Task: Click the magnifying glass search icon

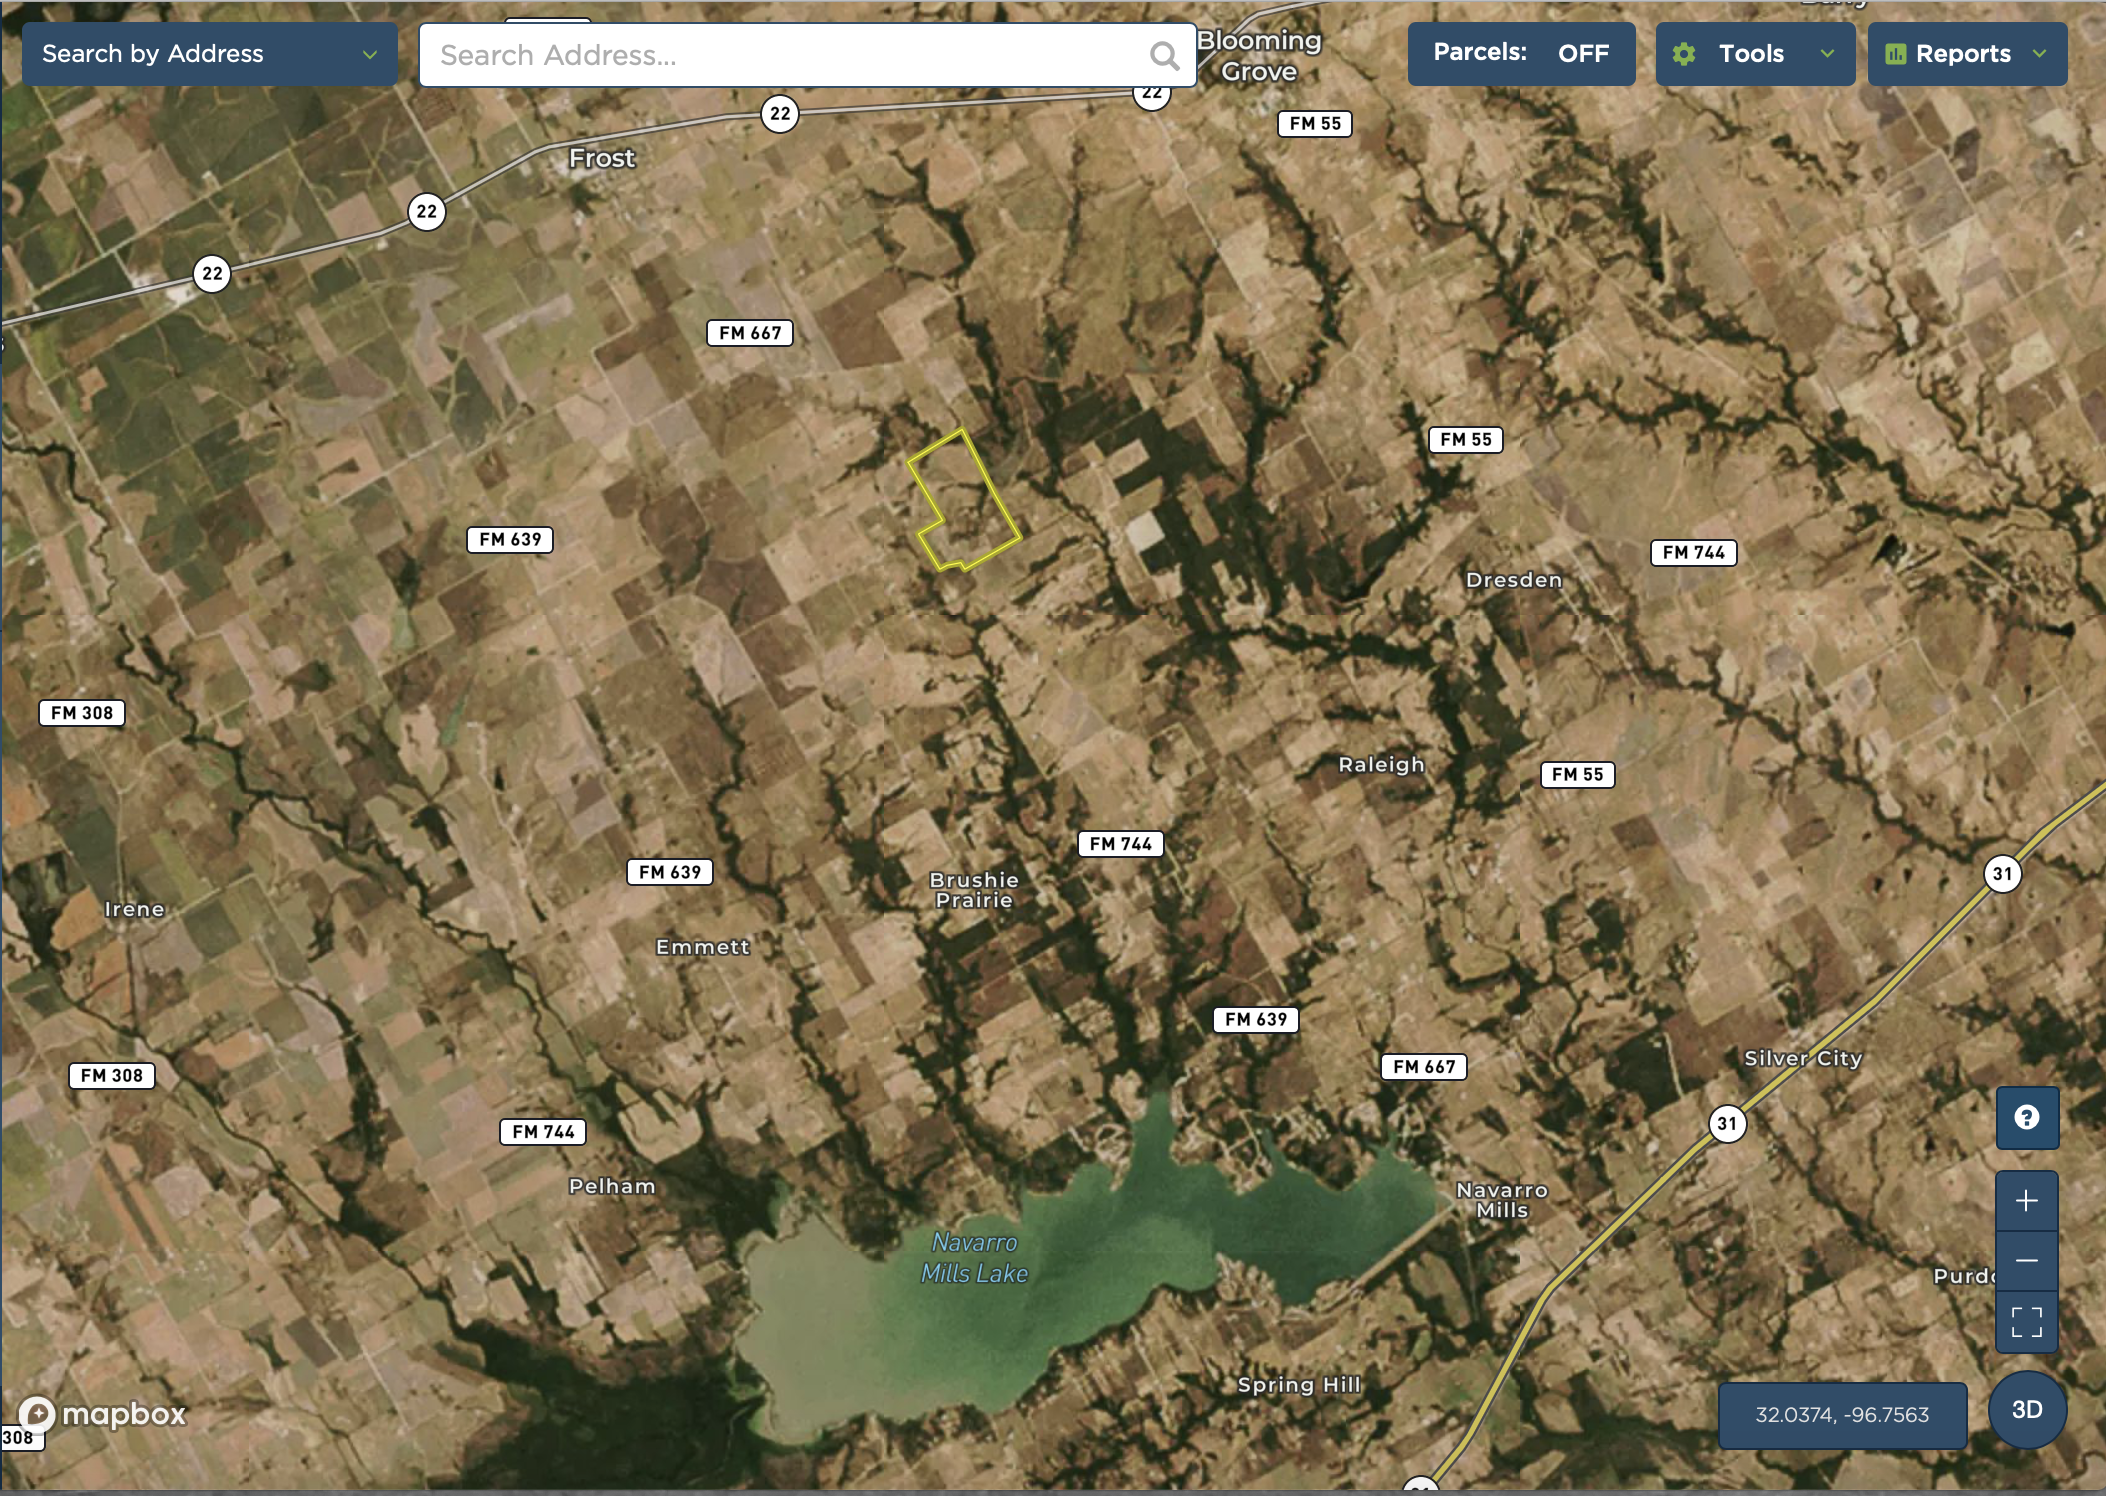Action: click(1163, 55)
